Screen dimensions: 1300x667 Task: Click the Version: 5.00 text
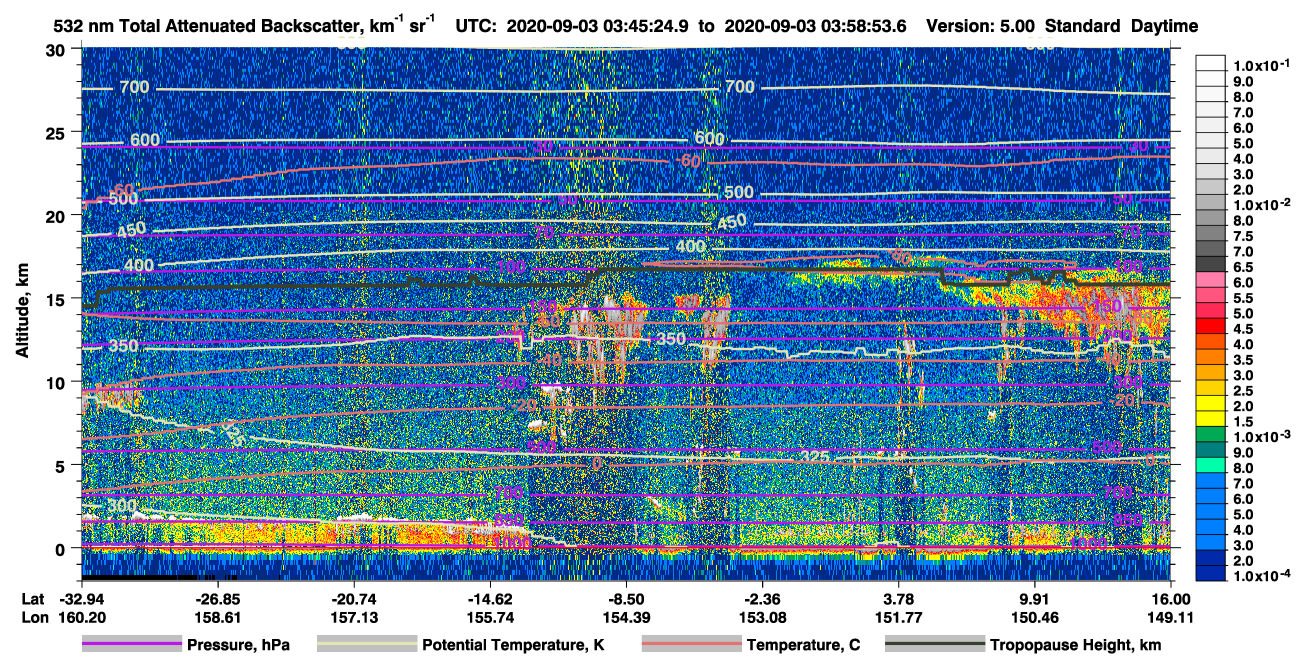pos(981,27)
